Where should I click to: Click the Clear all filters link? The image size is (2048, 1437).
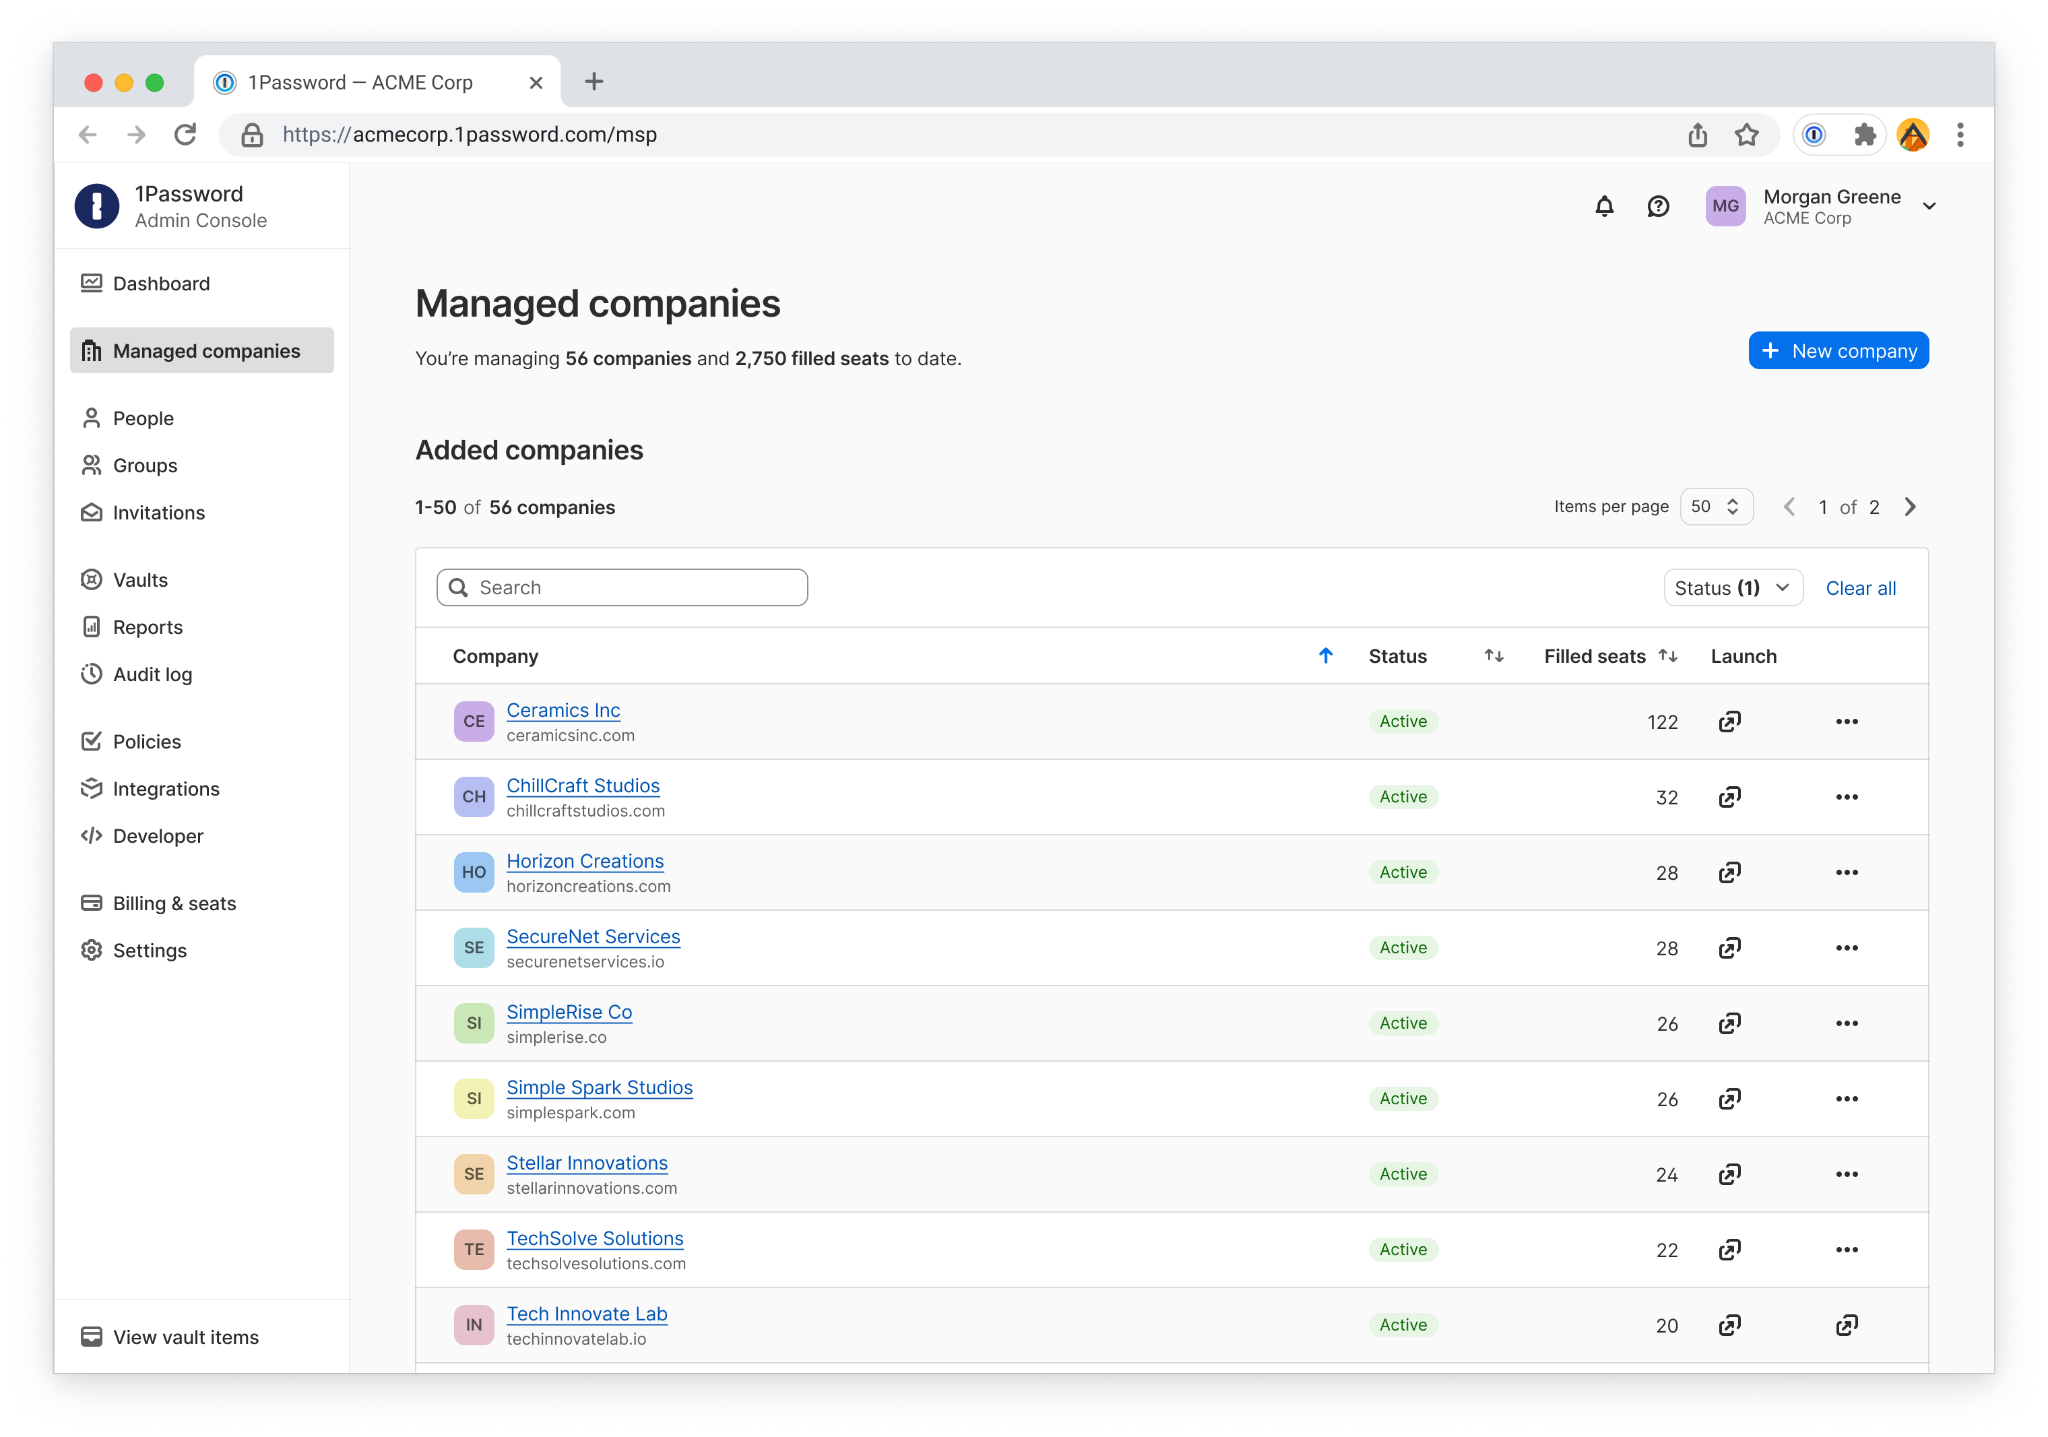point(1860,588)
